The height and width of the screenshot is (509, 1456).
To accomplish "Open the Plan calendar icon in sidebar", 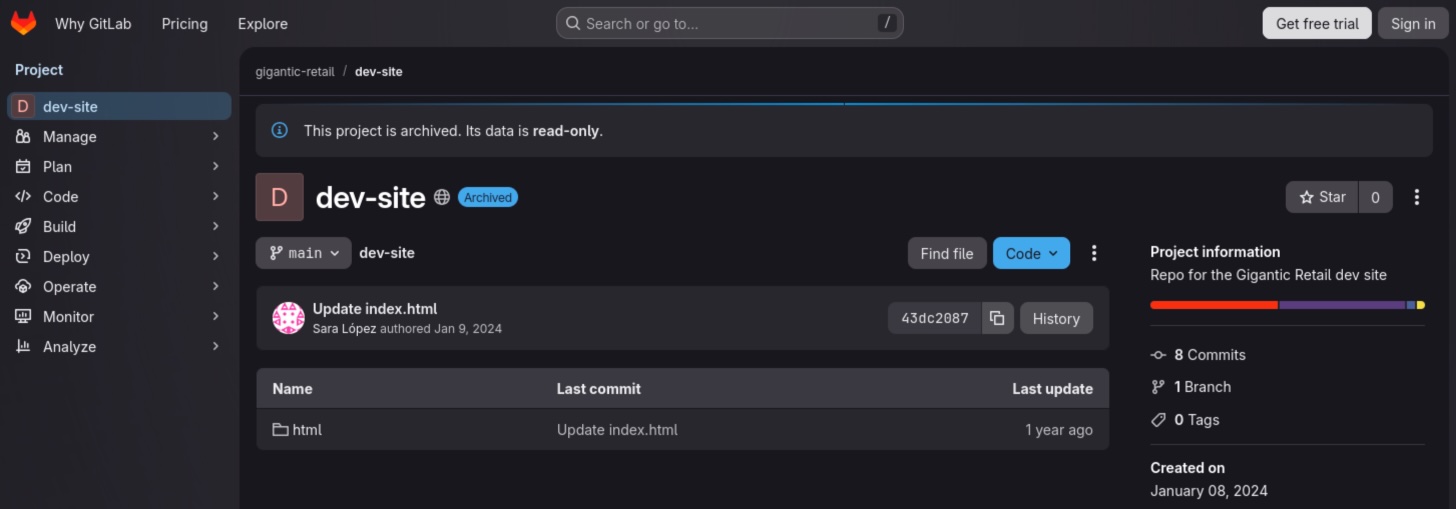I will click(x=23, y=166).
